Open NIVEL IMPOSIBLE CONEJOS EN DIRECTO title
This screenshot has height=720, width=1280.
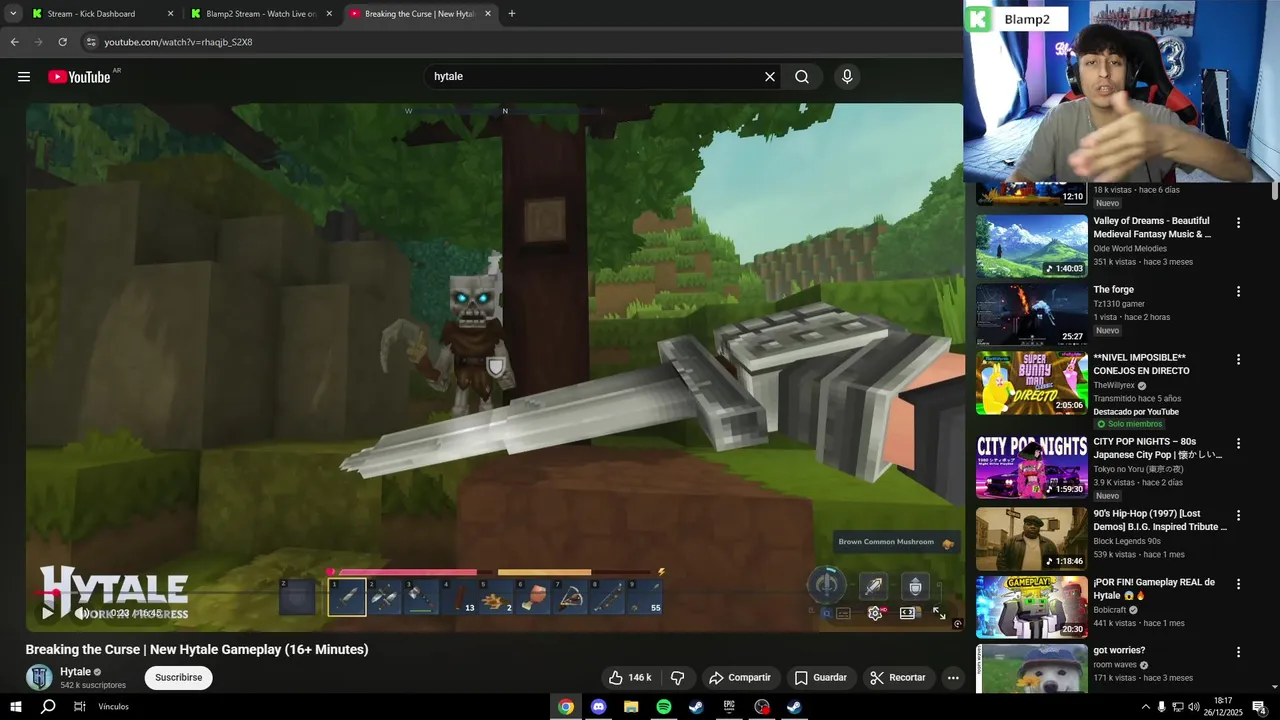(1141, 364)
